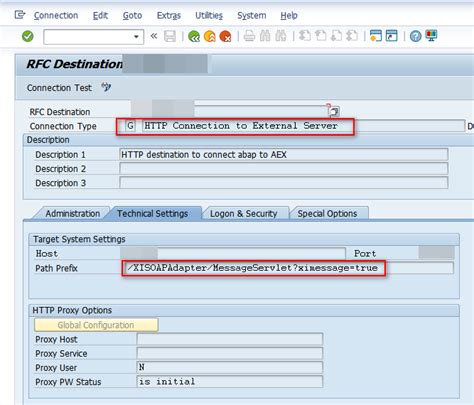Switch to the Logon & Security tab

(x=244, y=213)
